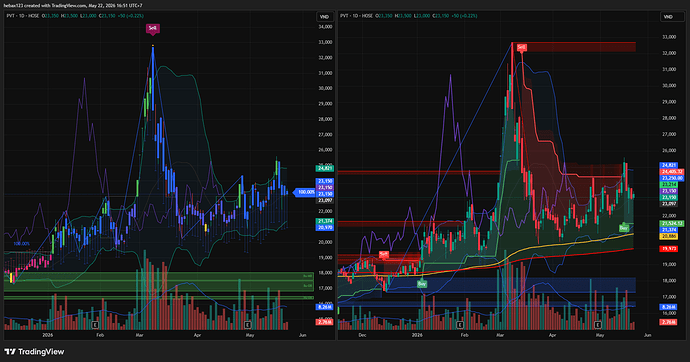
Task: Click the 2026 label on right chart time axis
Action: 417,335
